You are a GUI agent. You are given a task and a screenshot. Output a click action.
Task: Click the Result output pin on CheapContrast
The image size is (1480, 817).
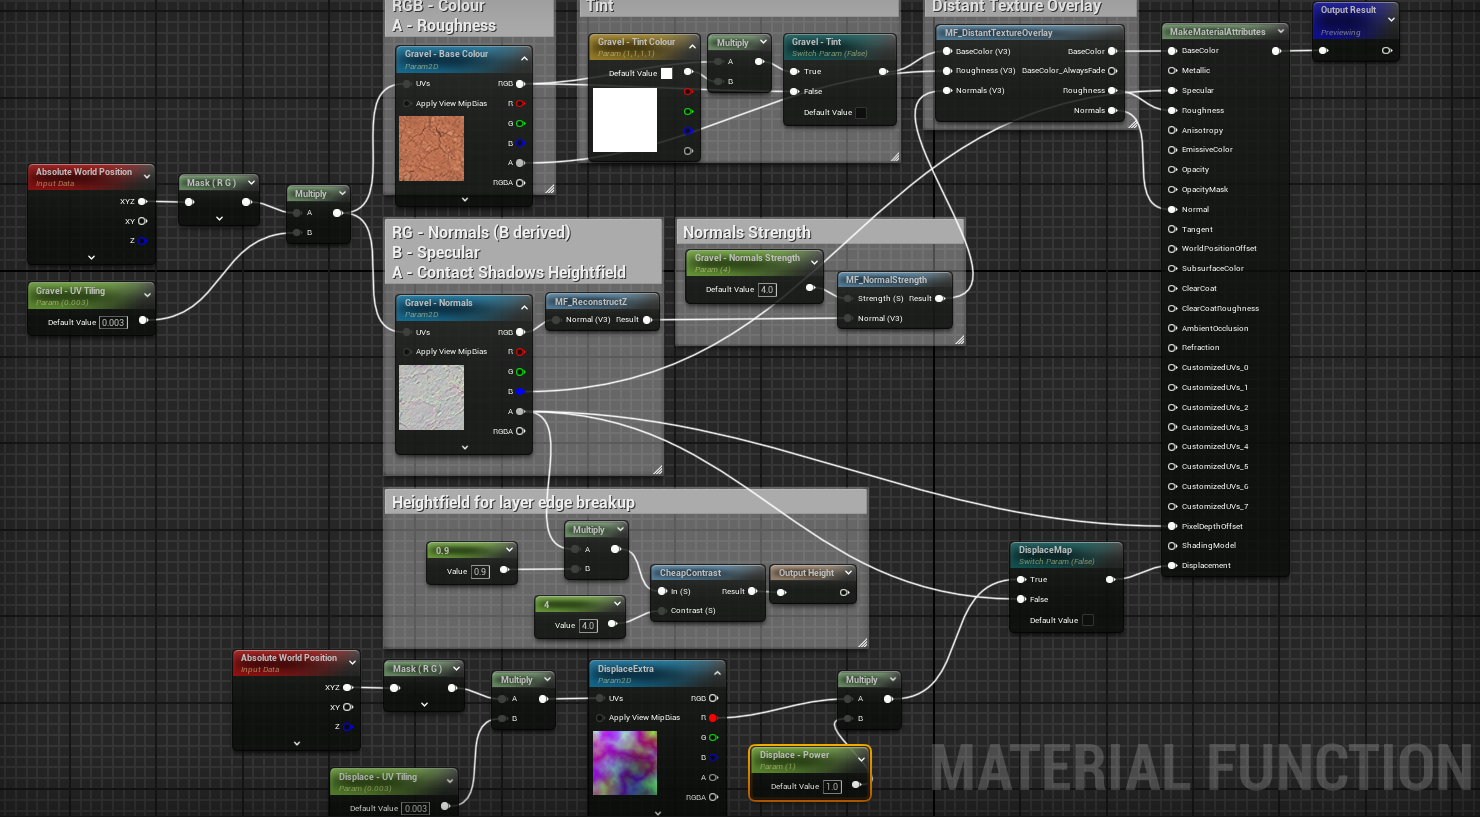(752, 591)
